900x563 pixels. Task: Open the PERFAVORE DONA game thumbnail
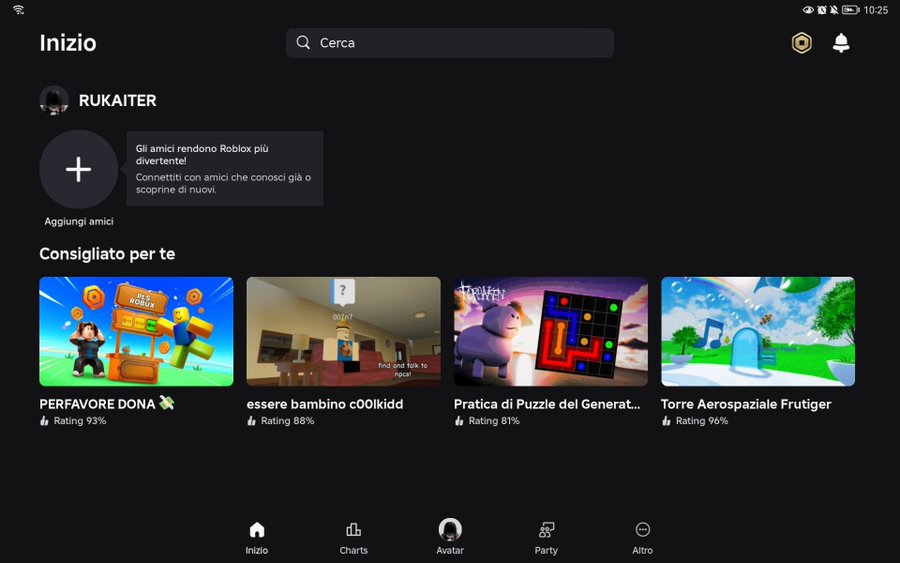(x=136, y=332)
